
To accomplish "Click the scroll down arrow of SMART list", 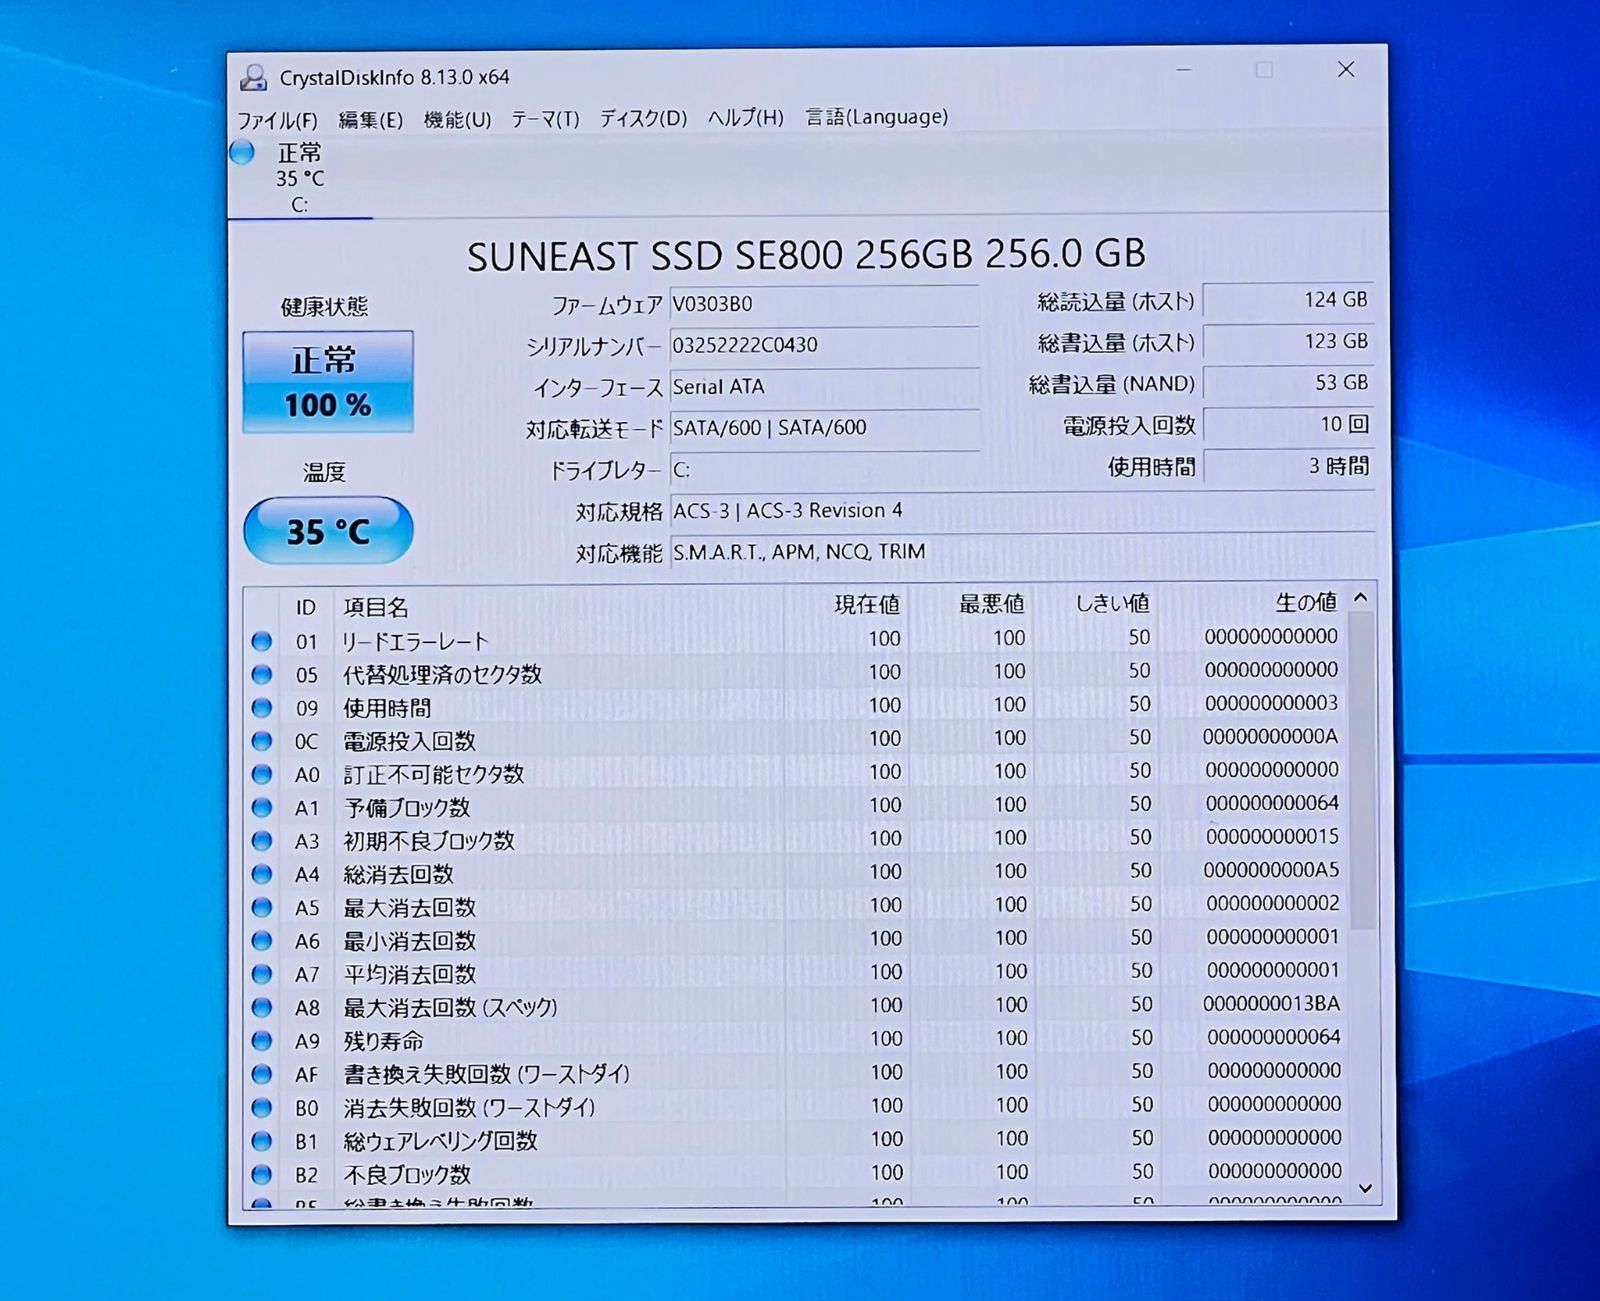I will [1366, 1188].
